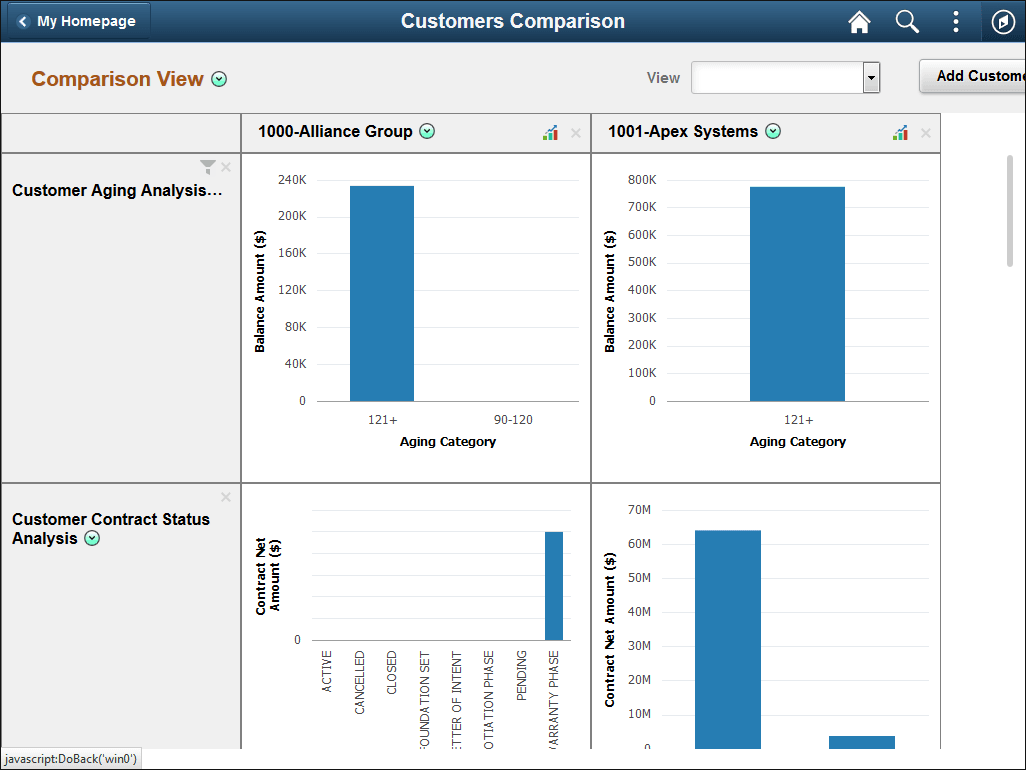Click inside the View text field
Image resolution: width=1026 pixels, height=770 pixels.
coord(780,77)
